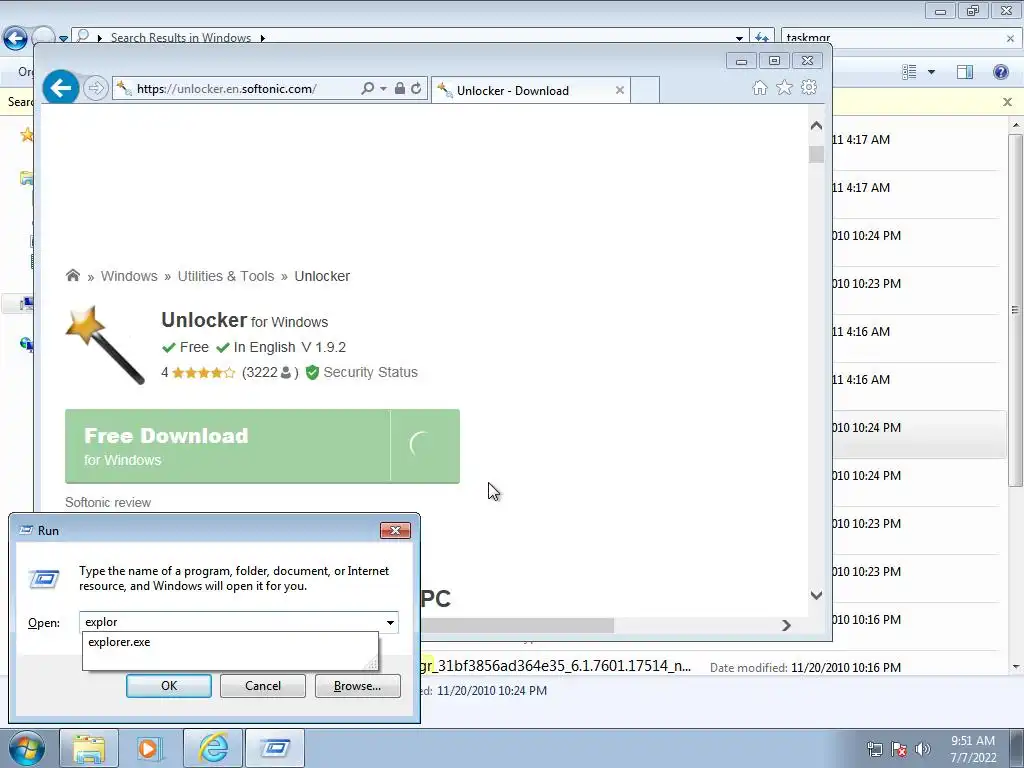Screen dimensions: 1024x768
Task: Click Search Results in Windows breadcrumb
Action: click(x=181, y=38)
